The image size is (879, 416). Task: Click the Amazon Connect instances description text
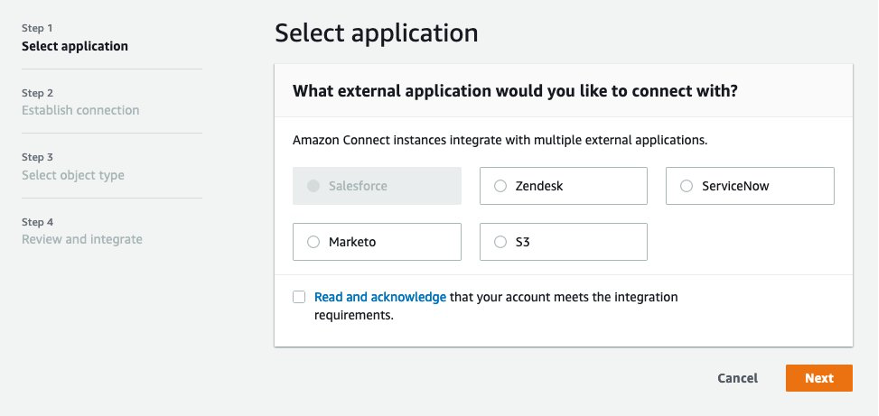500,140
